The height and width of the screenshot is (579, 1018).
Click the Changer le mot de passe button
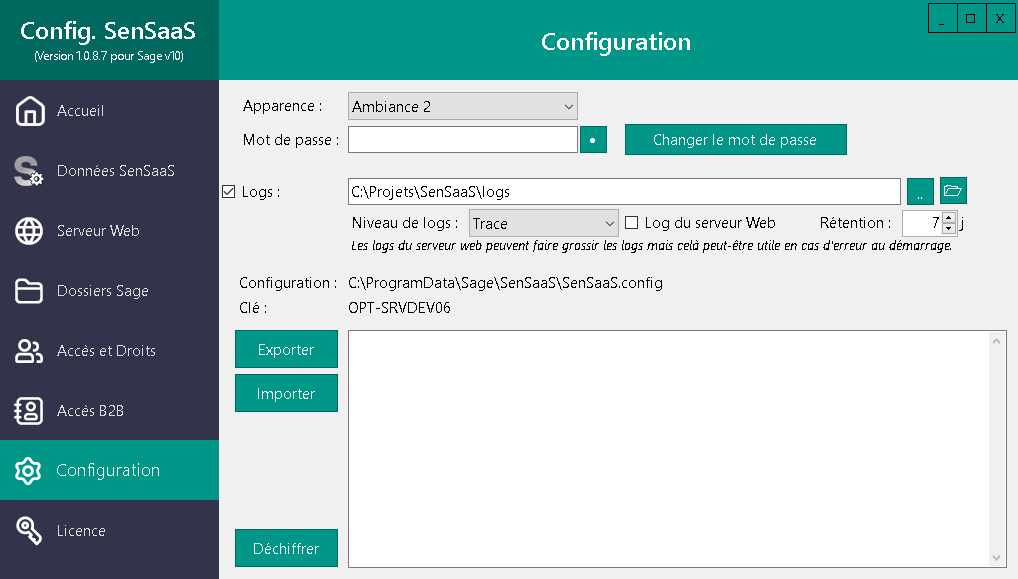[x=735, y=140]
